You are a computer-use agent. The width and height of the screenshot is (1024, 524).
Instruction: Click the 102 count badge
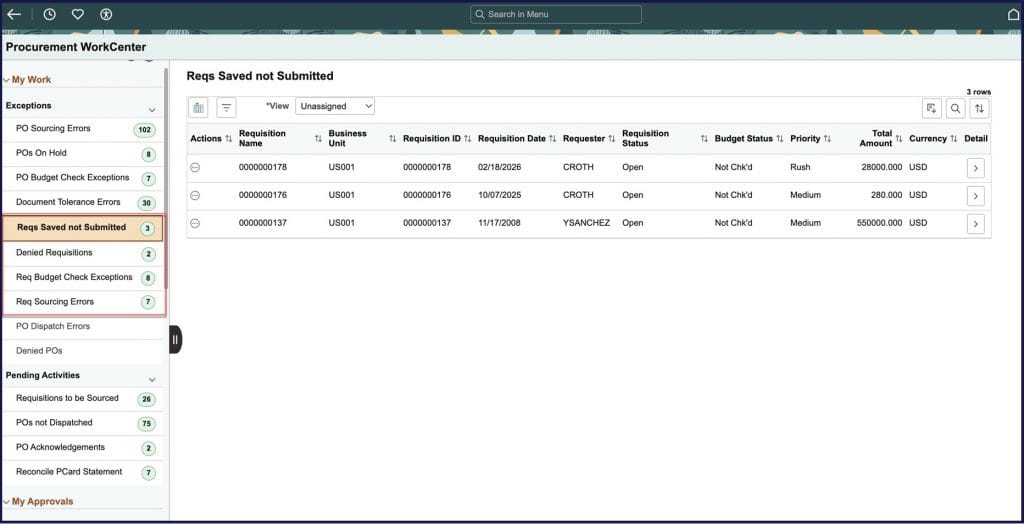(145, 130)
